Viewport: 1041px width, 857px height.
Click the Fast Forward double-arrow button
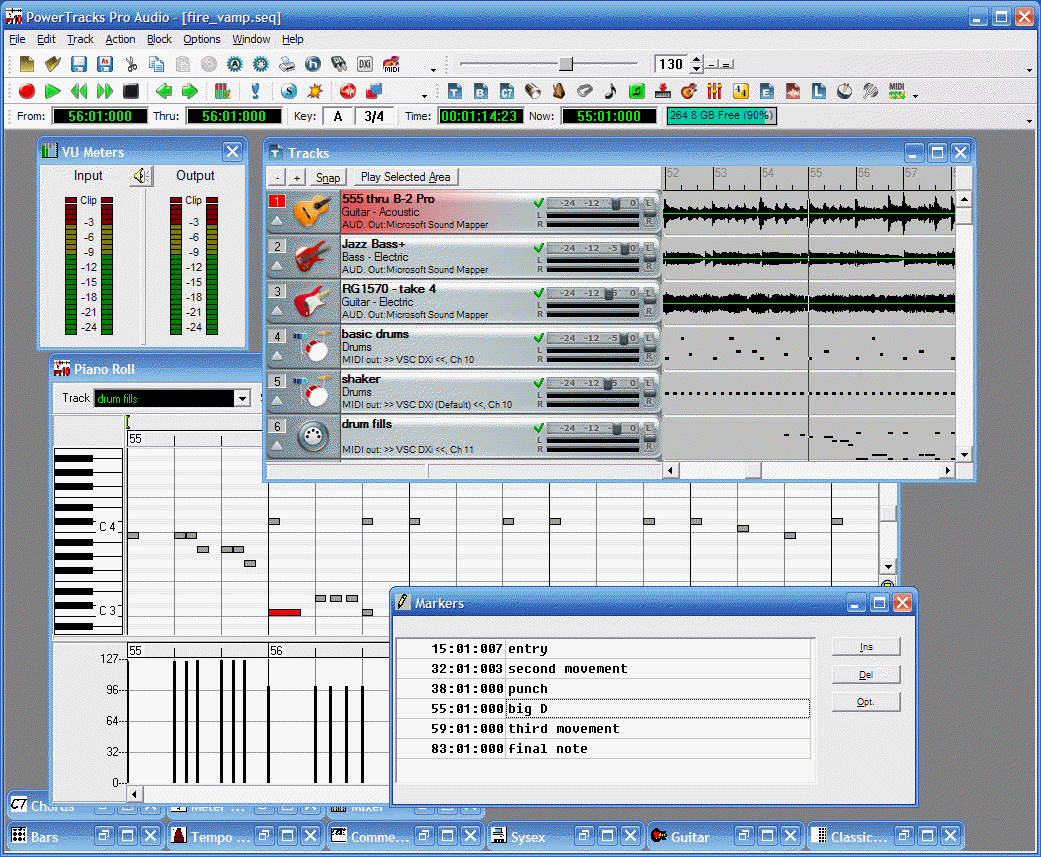(x=105, y=91)
